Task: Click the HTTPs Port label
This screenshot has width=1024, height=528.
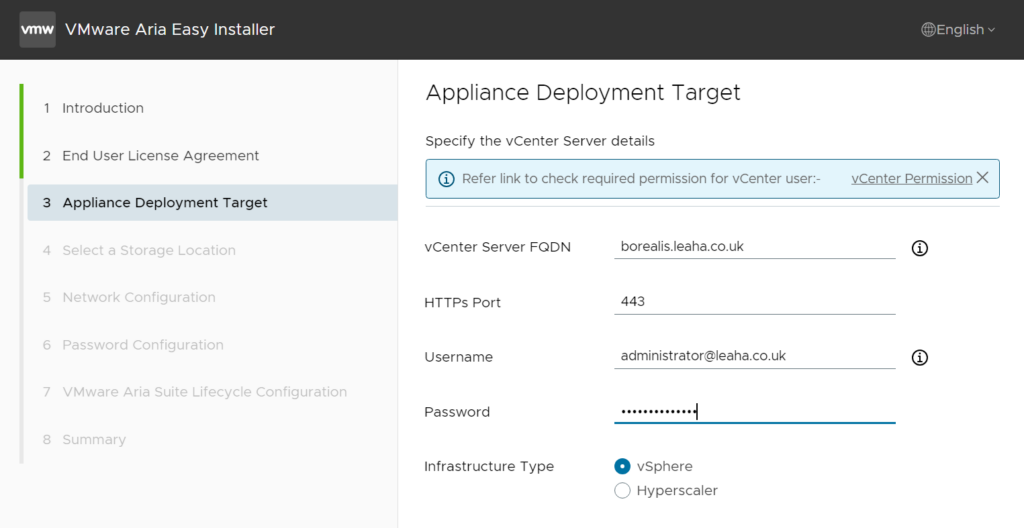Action: point(462,303)
